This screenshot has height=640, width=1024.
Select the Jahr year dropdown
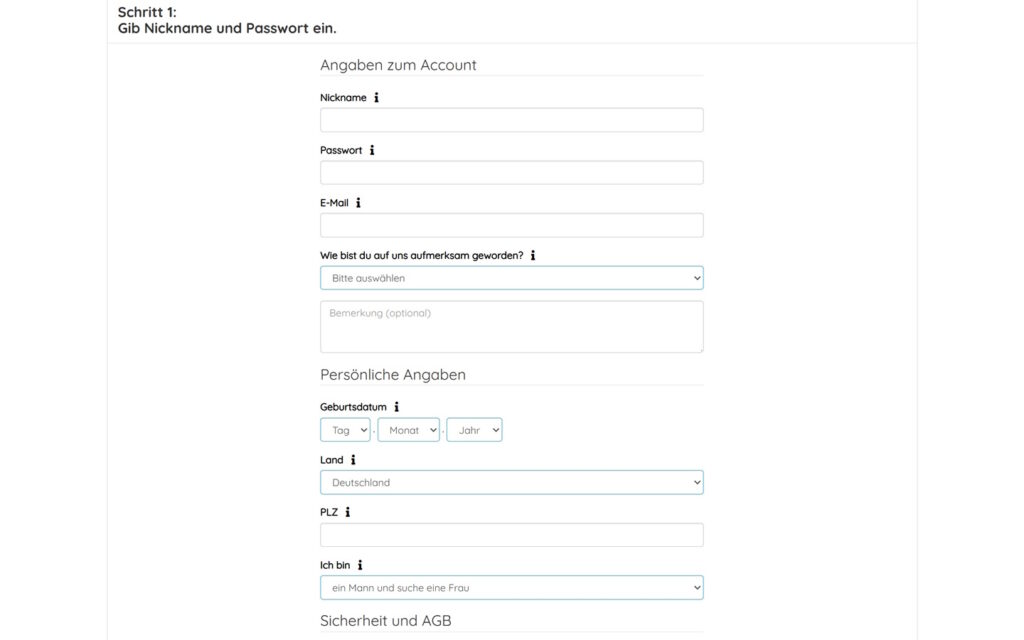[x=474, y=430]
